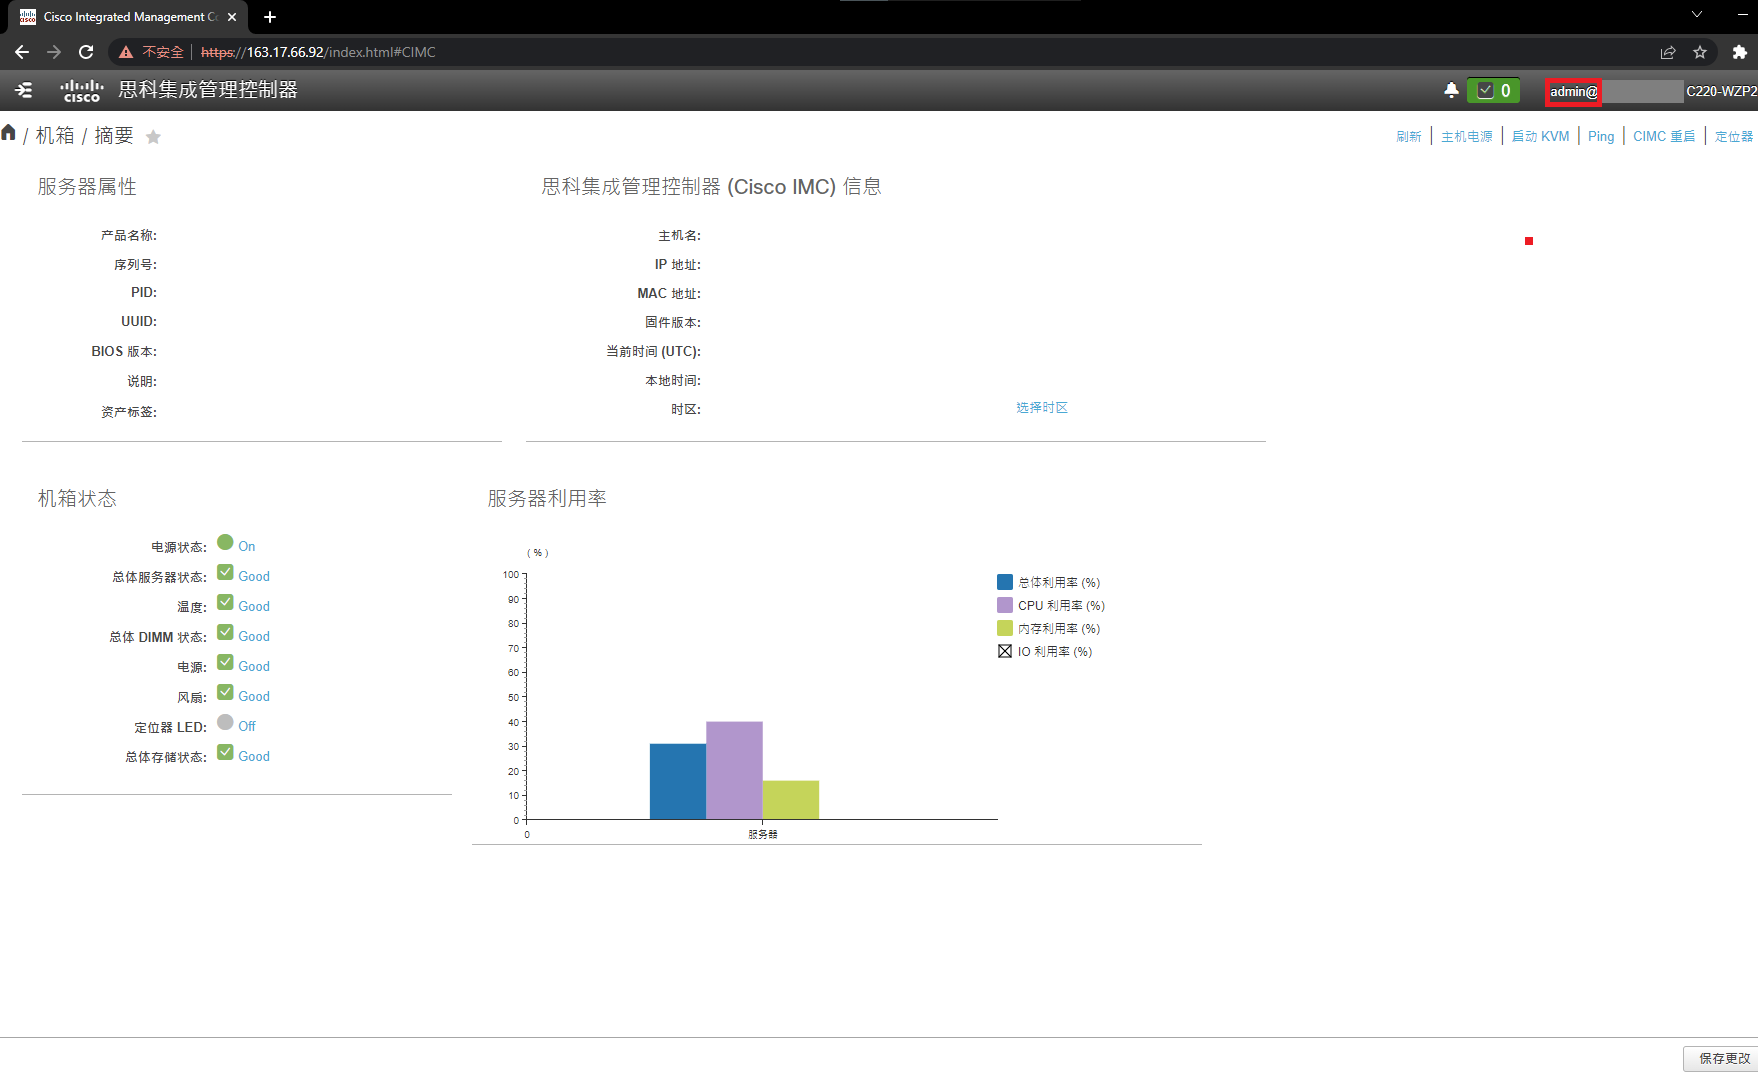Toggle CPU utilization legend swatch
The image size is (1758, 1077).
[1005, 605]
